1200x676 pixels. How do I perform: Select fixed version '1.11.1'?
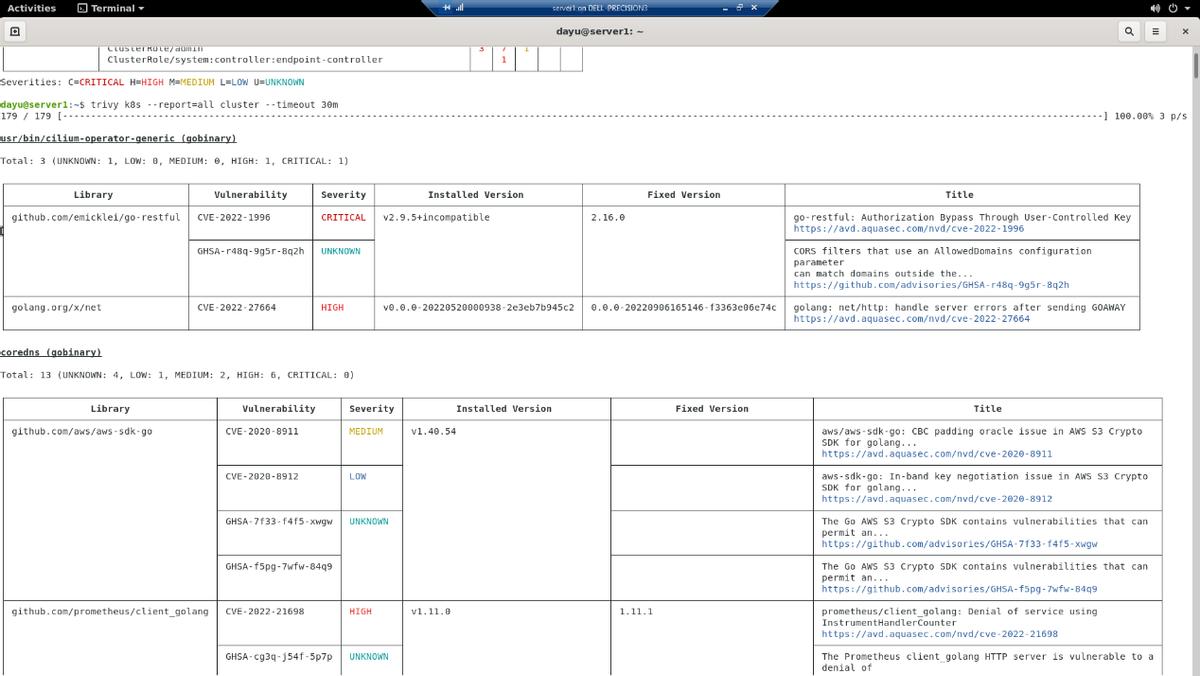[636, 611]
